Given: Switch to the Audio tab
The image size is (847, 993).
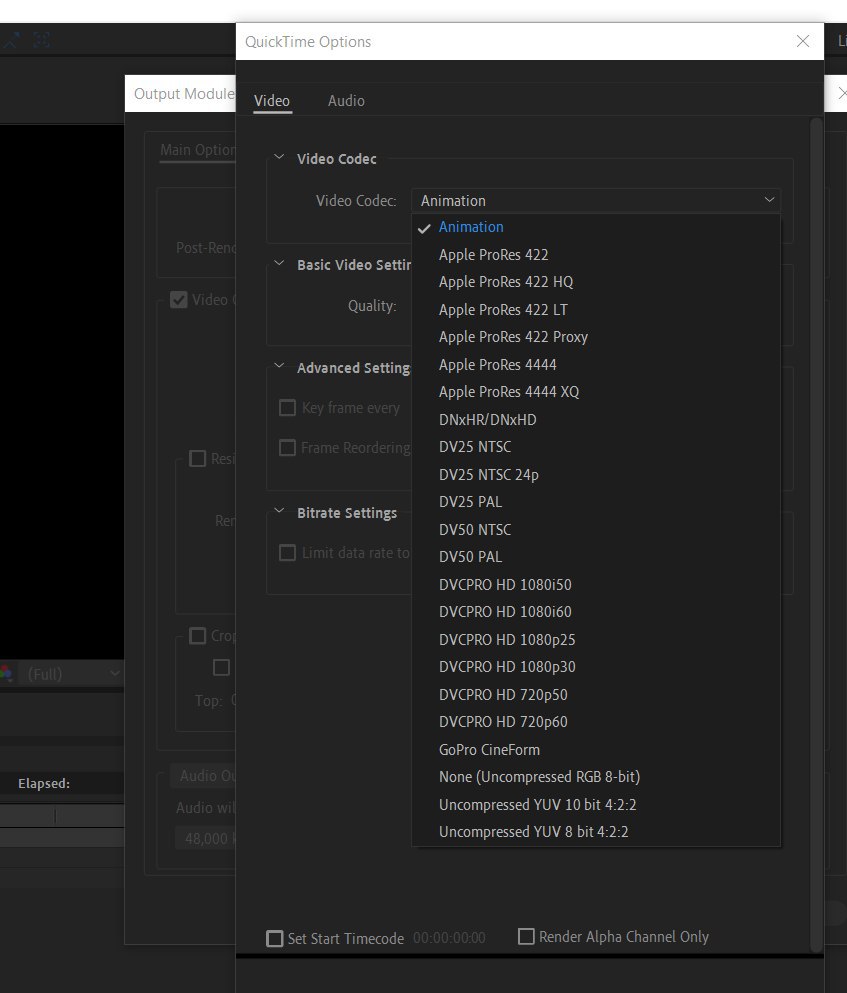Looking at the screenshot, I should pos(346,101).
